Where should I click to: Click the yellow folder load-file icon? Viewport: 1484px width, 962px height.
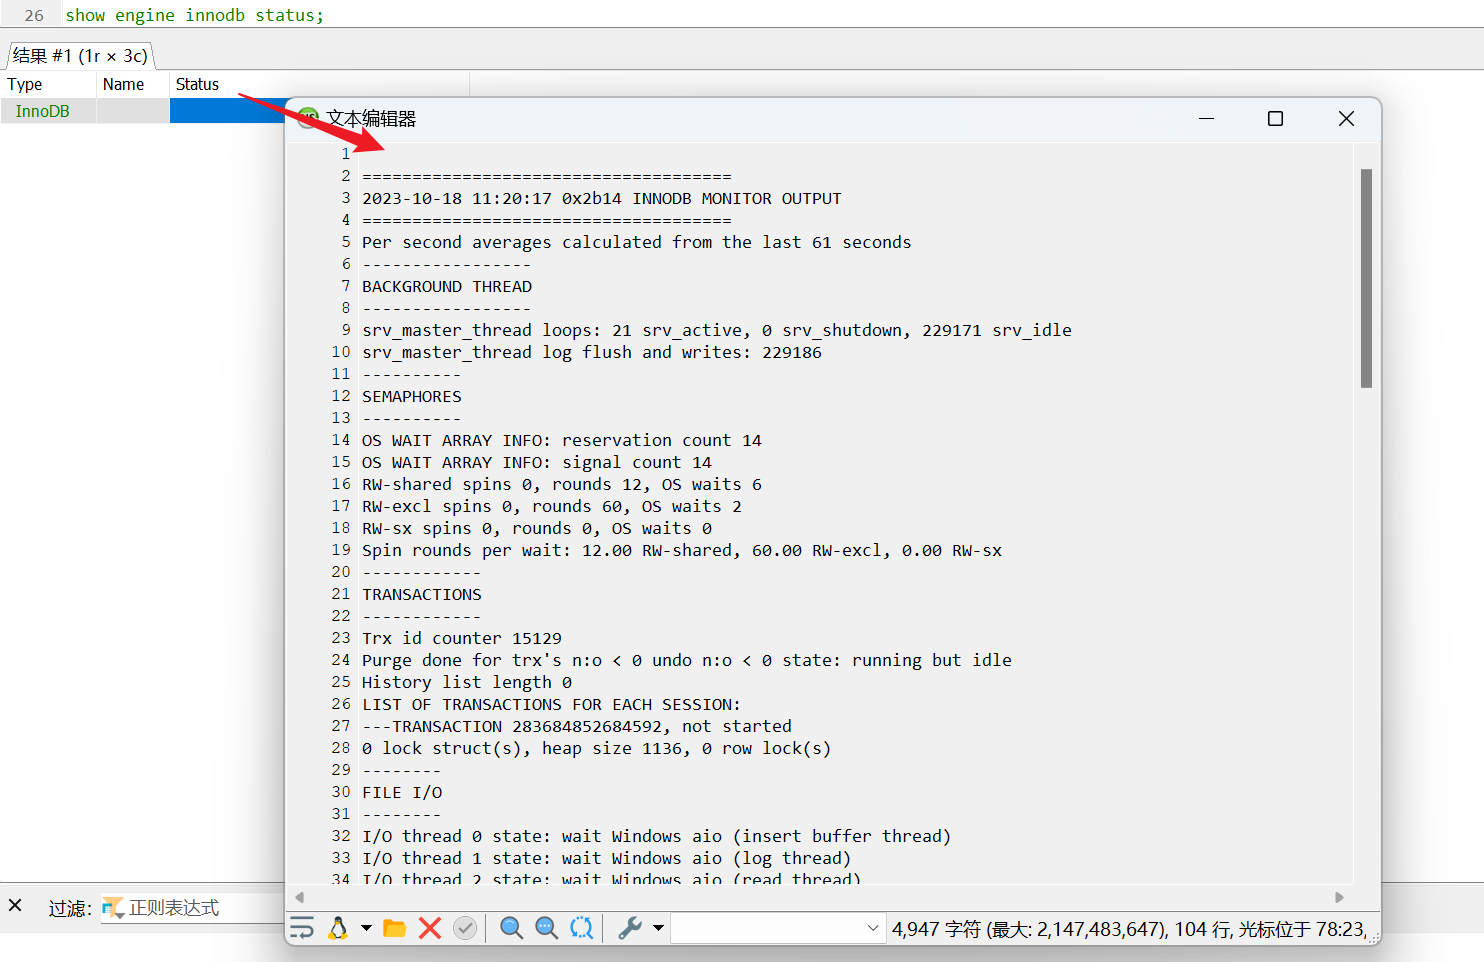pos(395,928)
